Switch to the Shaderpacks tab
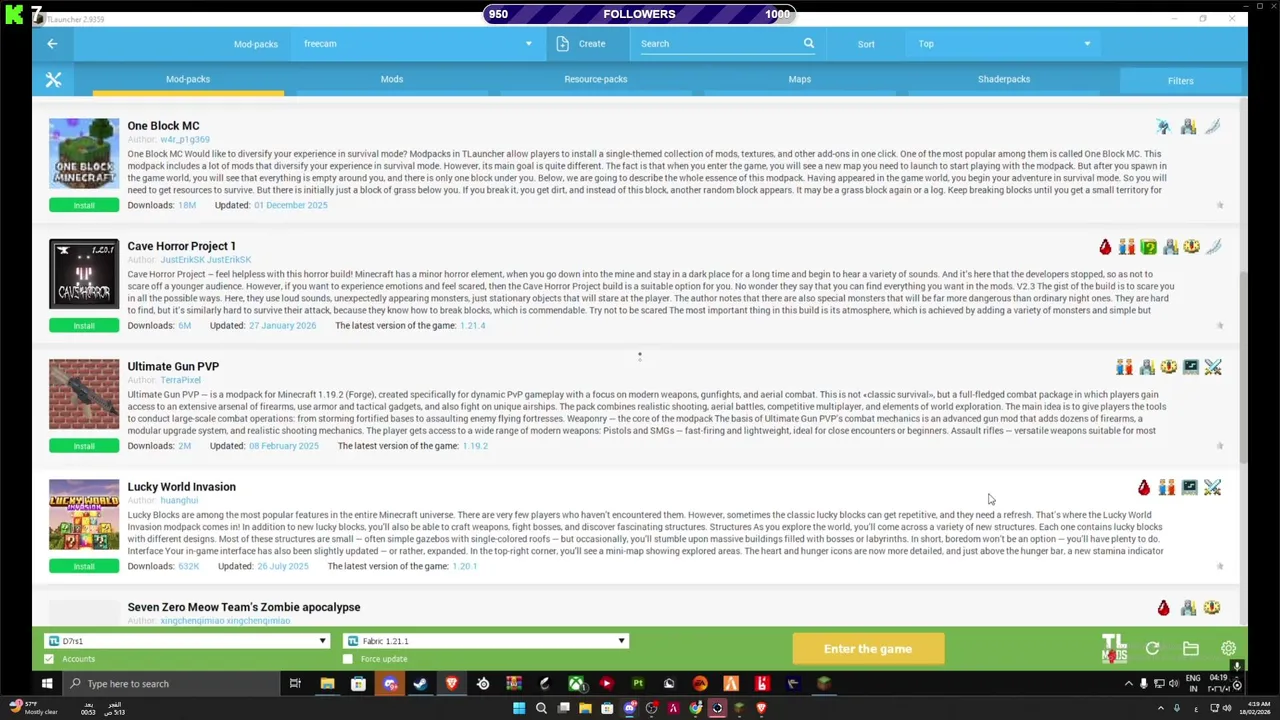This screenshot has width=1280, height=720. 1004,79
